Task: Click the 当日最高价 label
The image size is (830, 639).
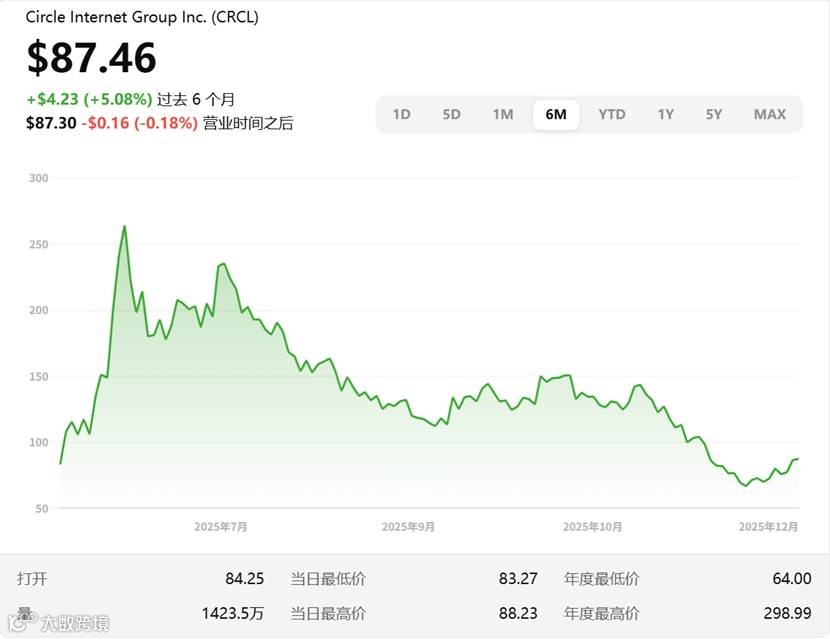Action: coord(328,614)
